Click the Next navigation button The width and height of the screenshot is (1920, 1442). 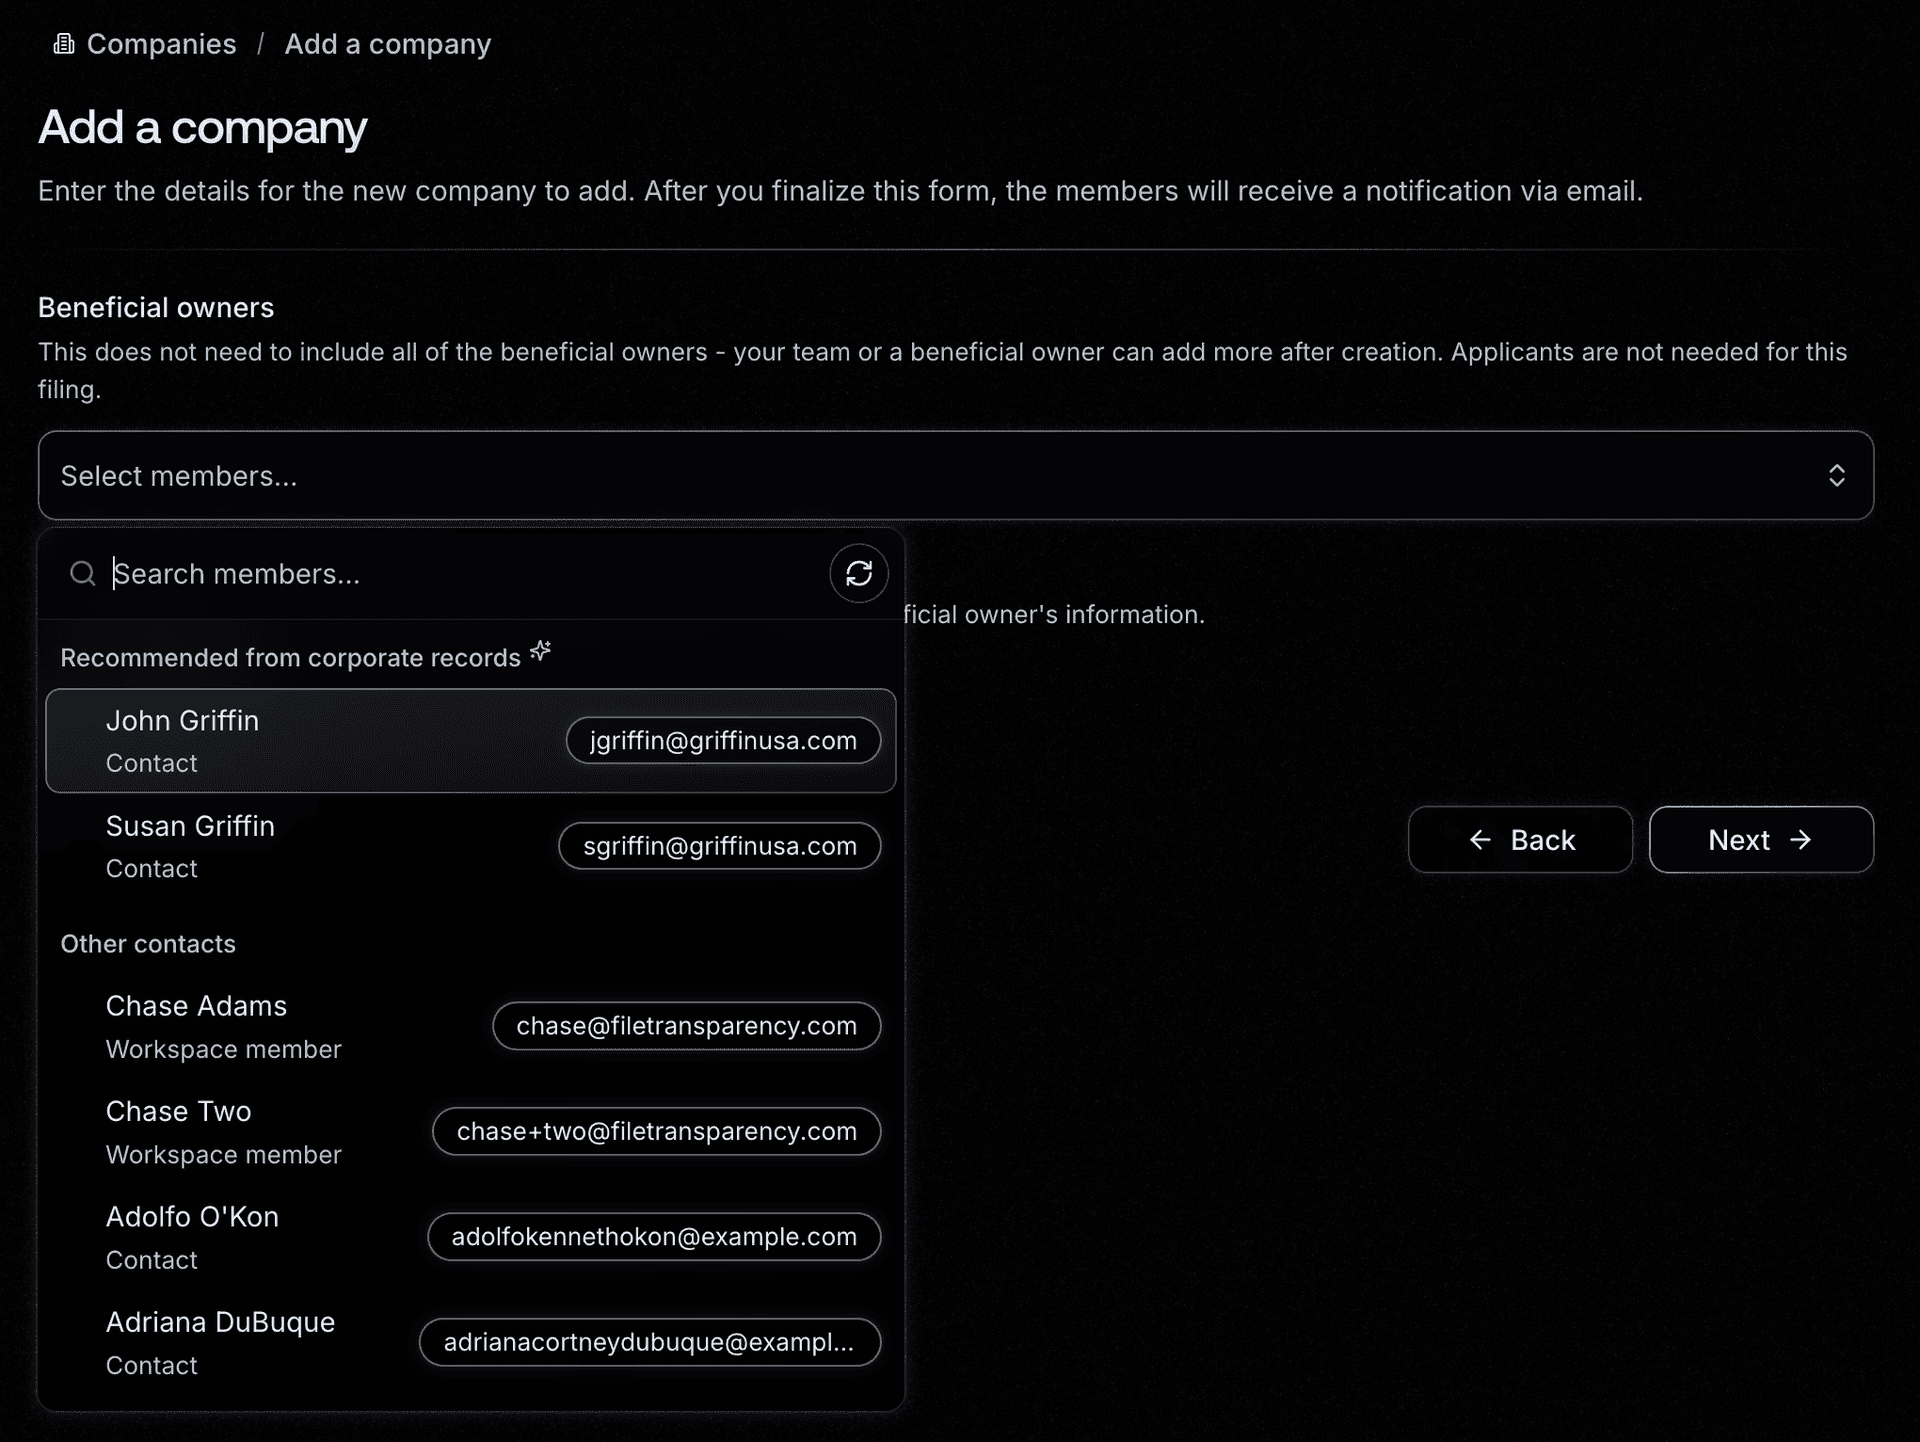1761,839
